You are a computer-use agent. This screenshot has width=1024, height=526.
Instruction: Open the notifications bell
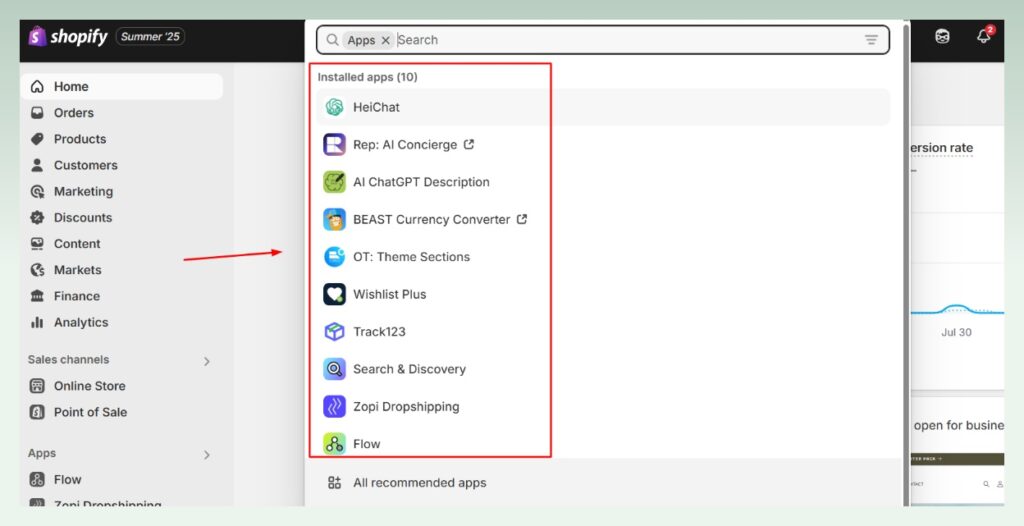point(984,36)
